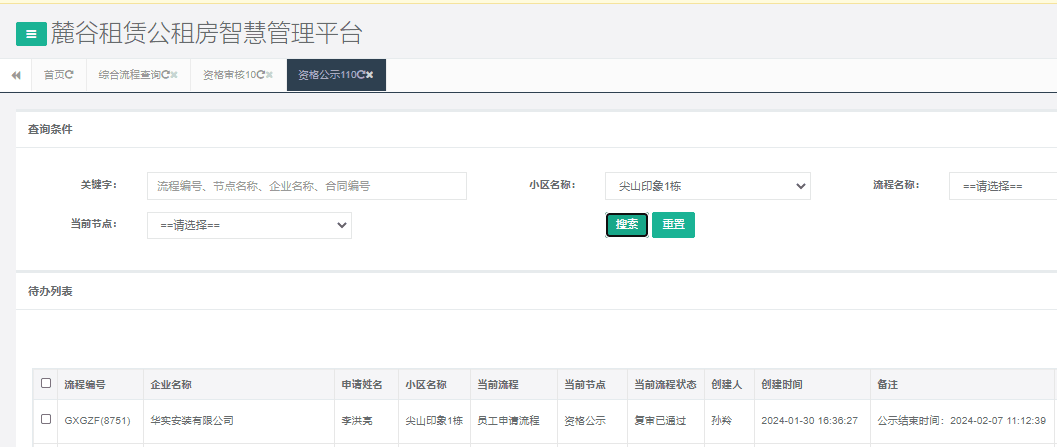Viewport: 1057px width, 447px height.
Task: Click refresh icon on 资格公示110 tab
Action: [360, 75]
